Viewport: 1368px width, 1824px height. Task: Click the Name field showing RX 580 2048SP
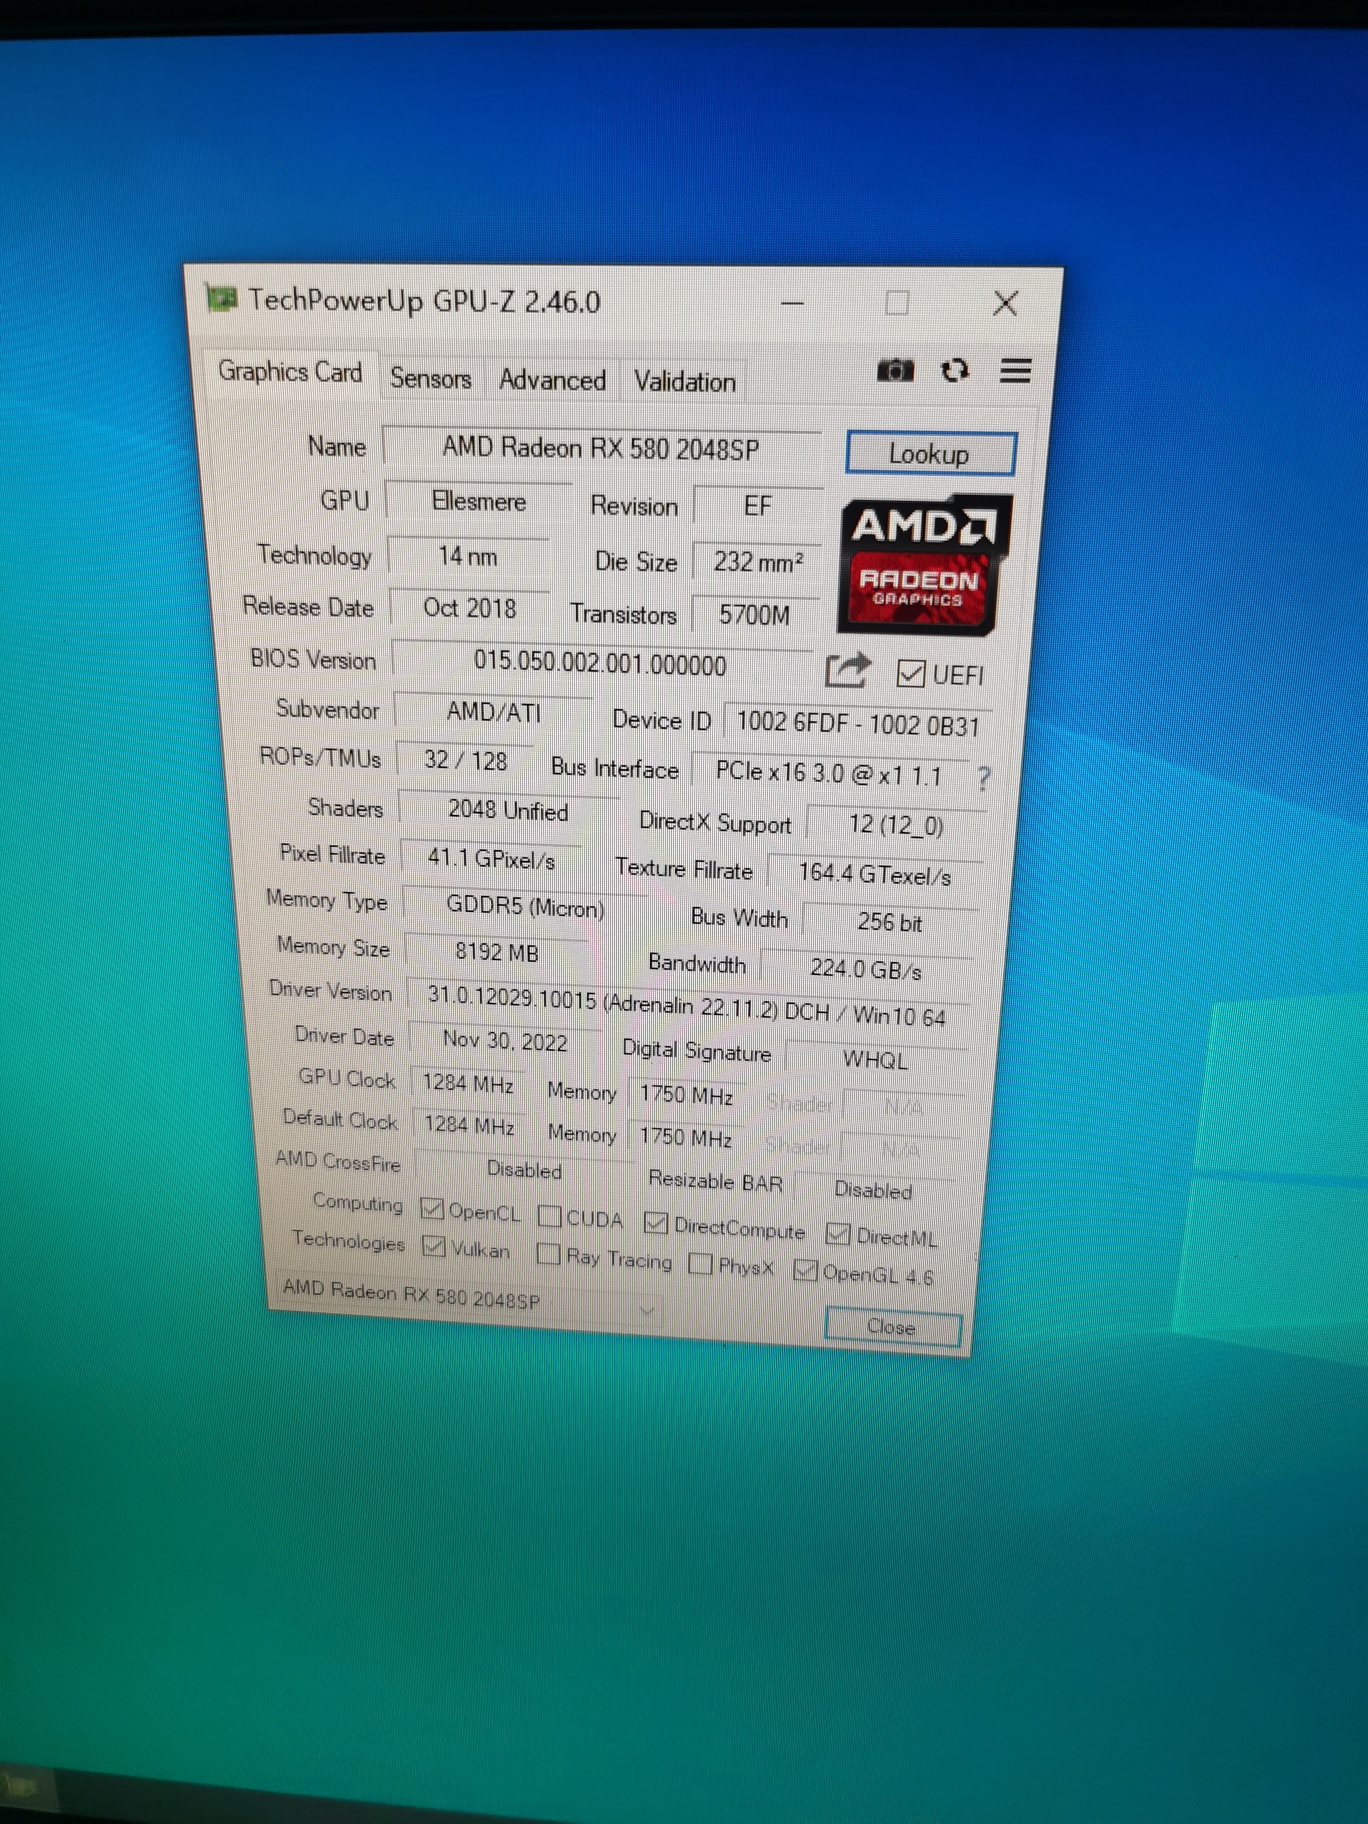600,448
